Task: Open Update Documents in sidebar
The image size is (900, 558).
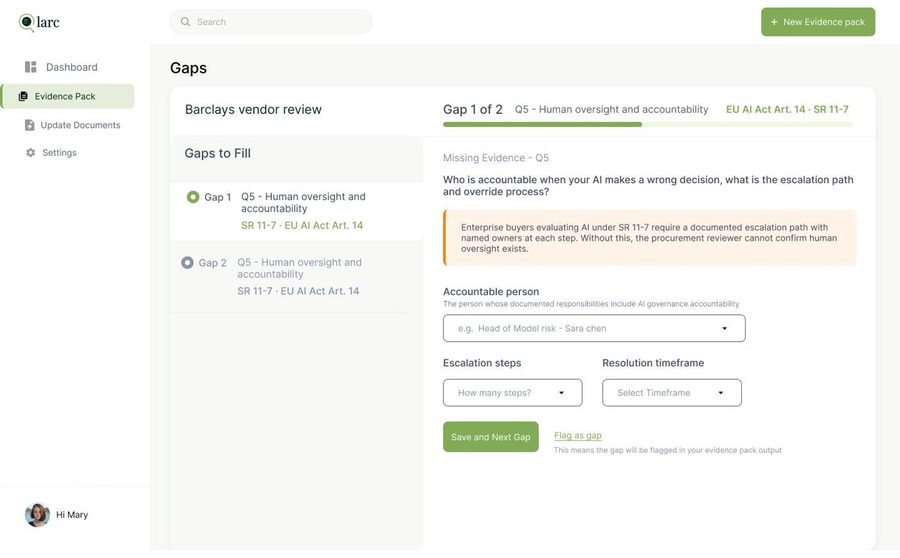Action: 72,125
